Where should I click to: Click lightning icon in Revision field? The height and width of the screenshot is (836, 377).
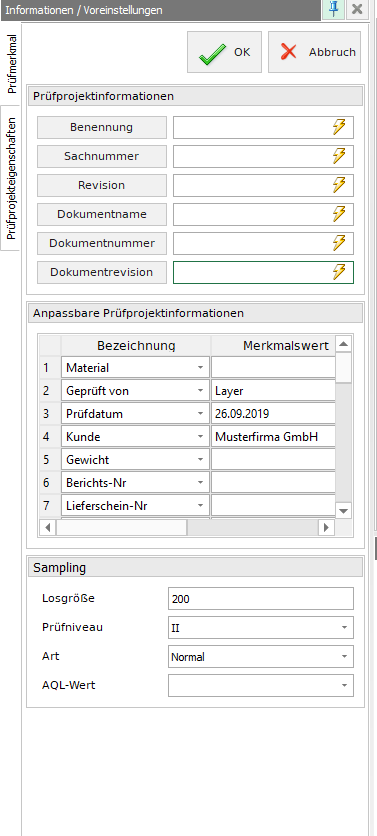point(339,185)
